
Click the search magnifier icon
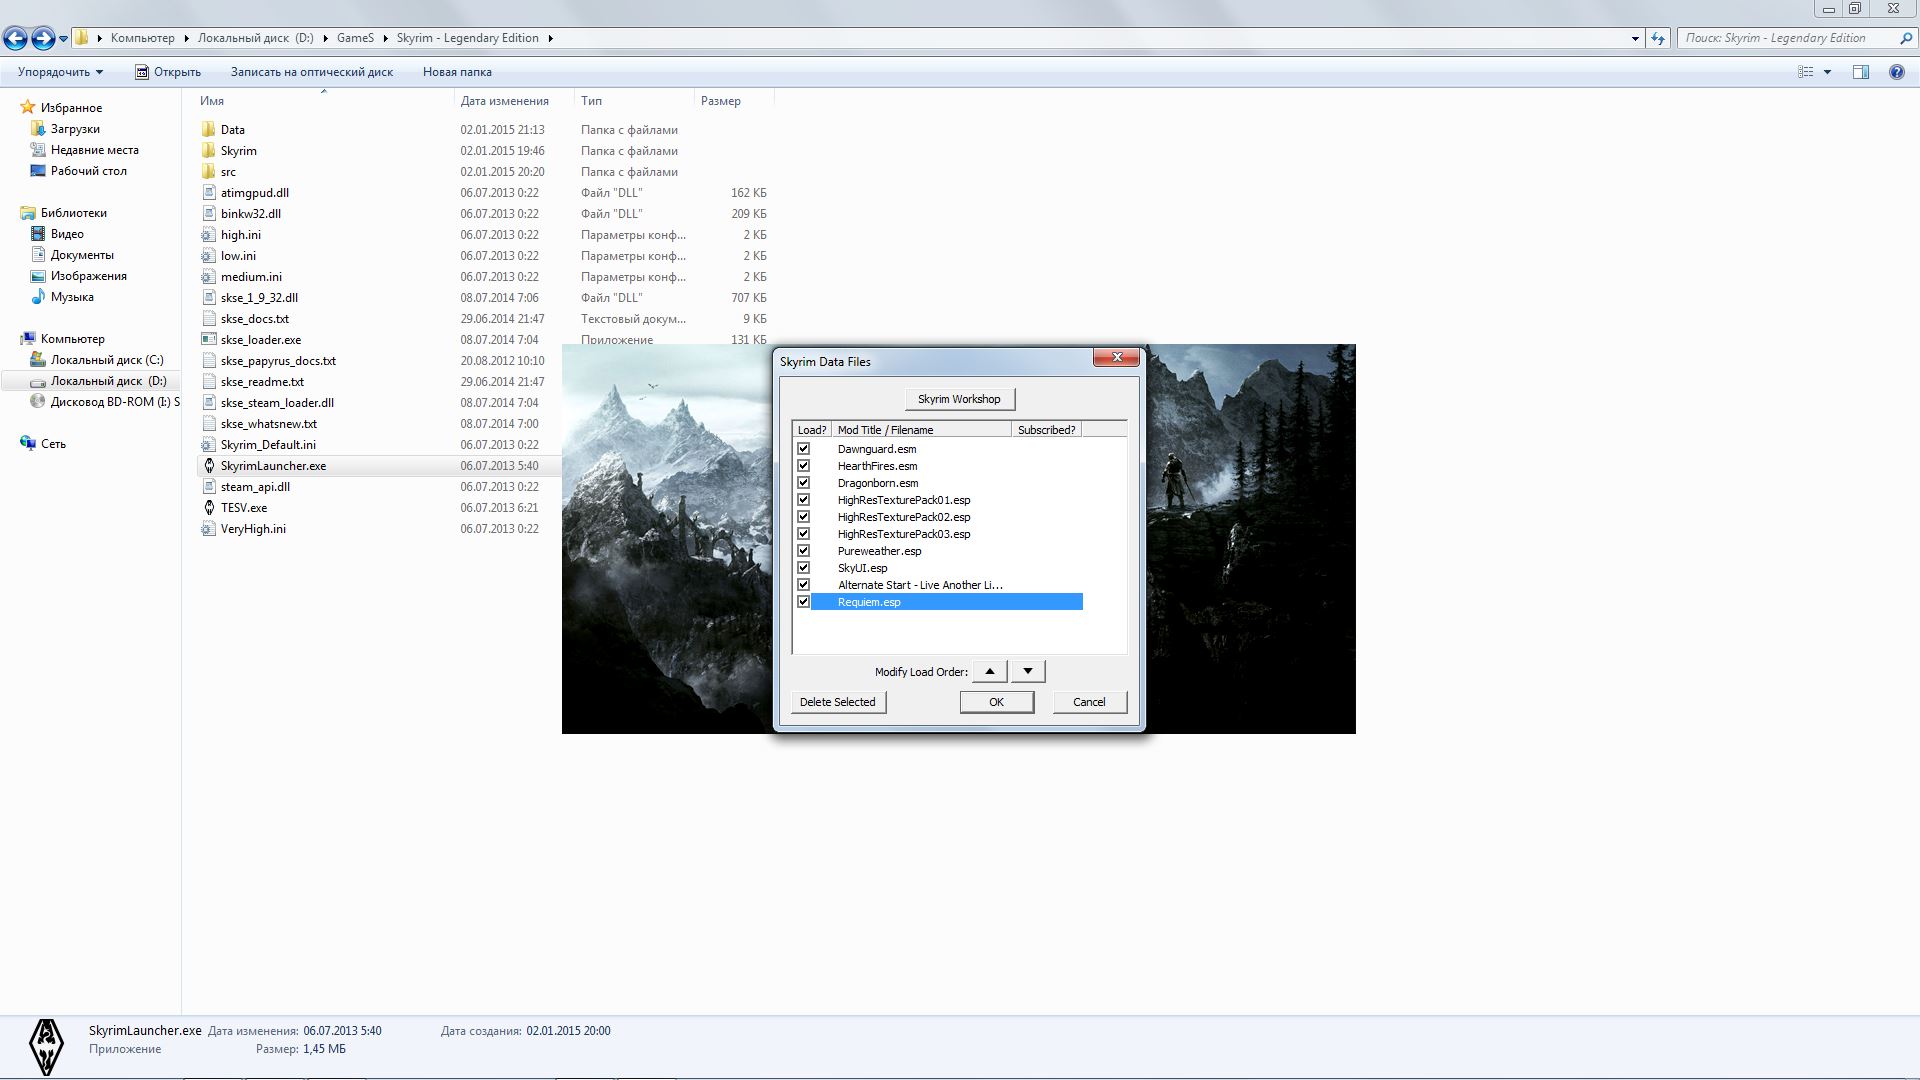(1905, 38)
